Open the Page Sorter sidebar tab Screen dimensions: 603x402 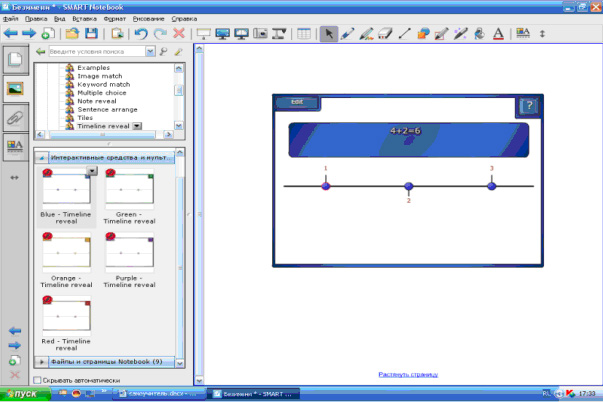(15, 60)
